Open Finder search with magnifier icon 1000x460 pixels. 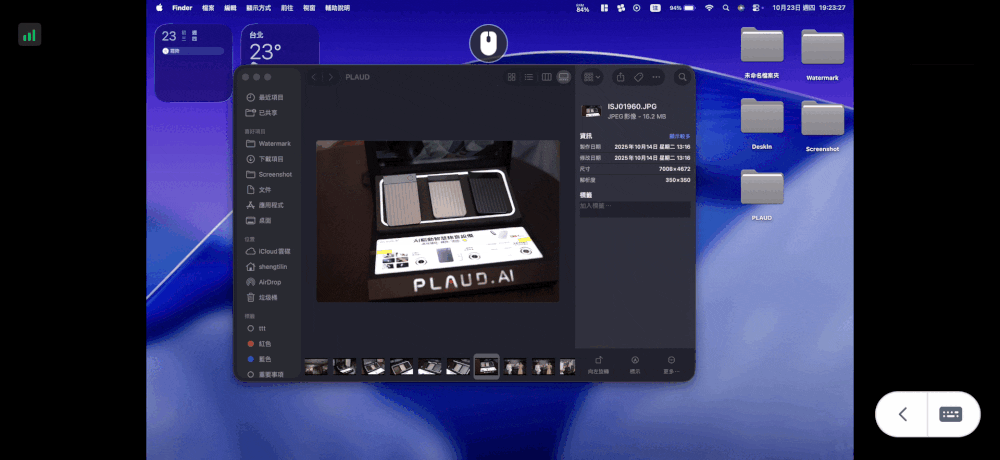click(x=683, y=77)
